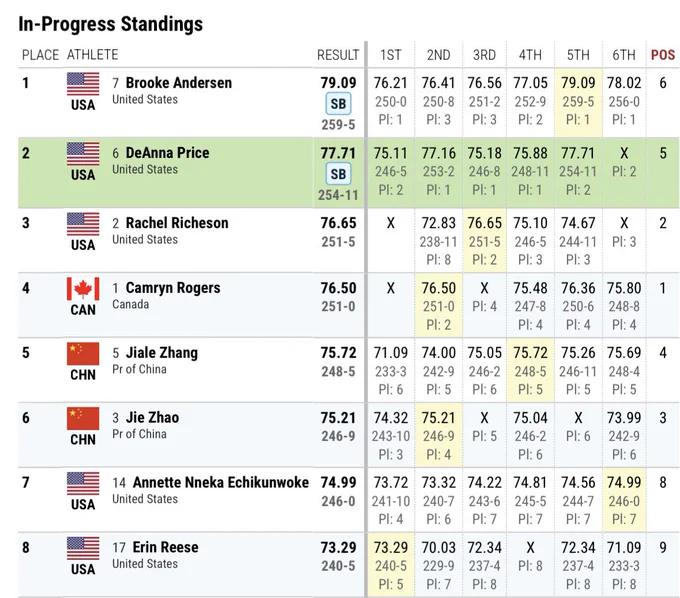Viewport: 680px width, 598px height.
Task: Click highlighted 74.99 sixth-attempt cell
Action: pos(624,500)
